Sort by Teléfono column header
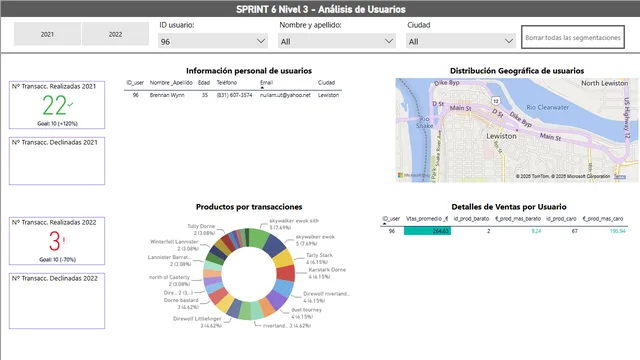Screen dimensions: 640x360 pos(227,82)
